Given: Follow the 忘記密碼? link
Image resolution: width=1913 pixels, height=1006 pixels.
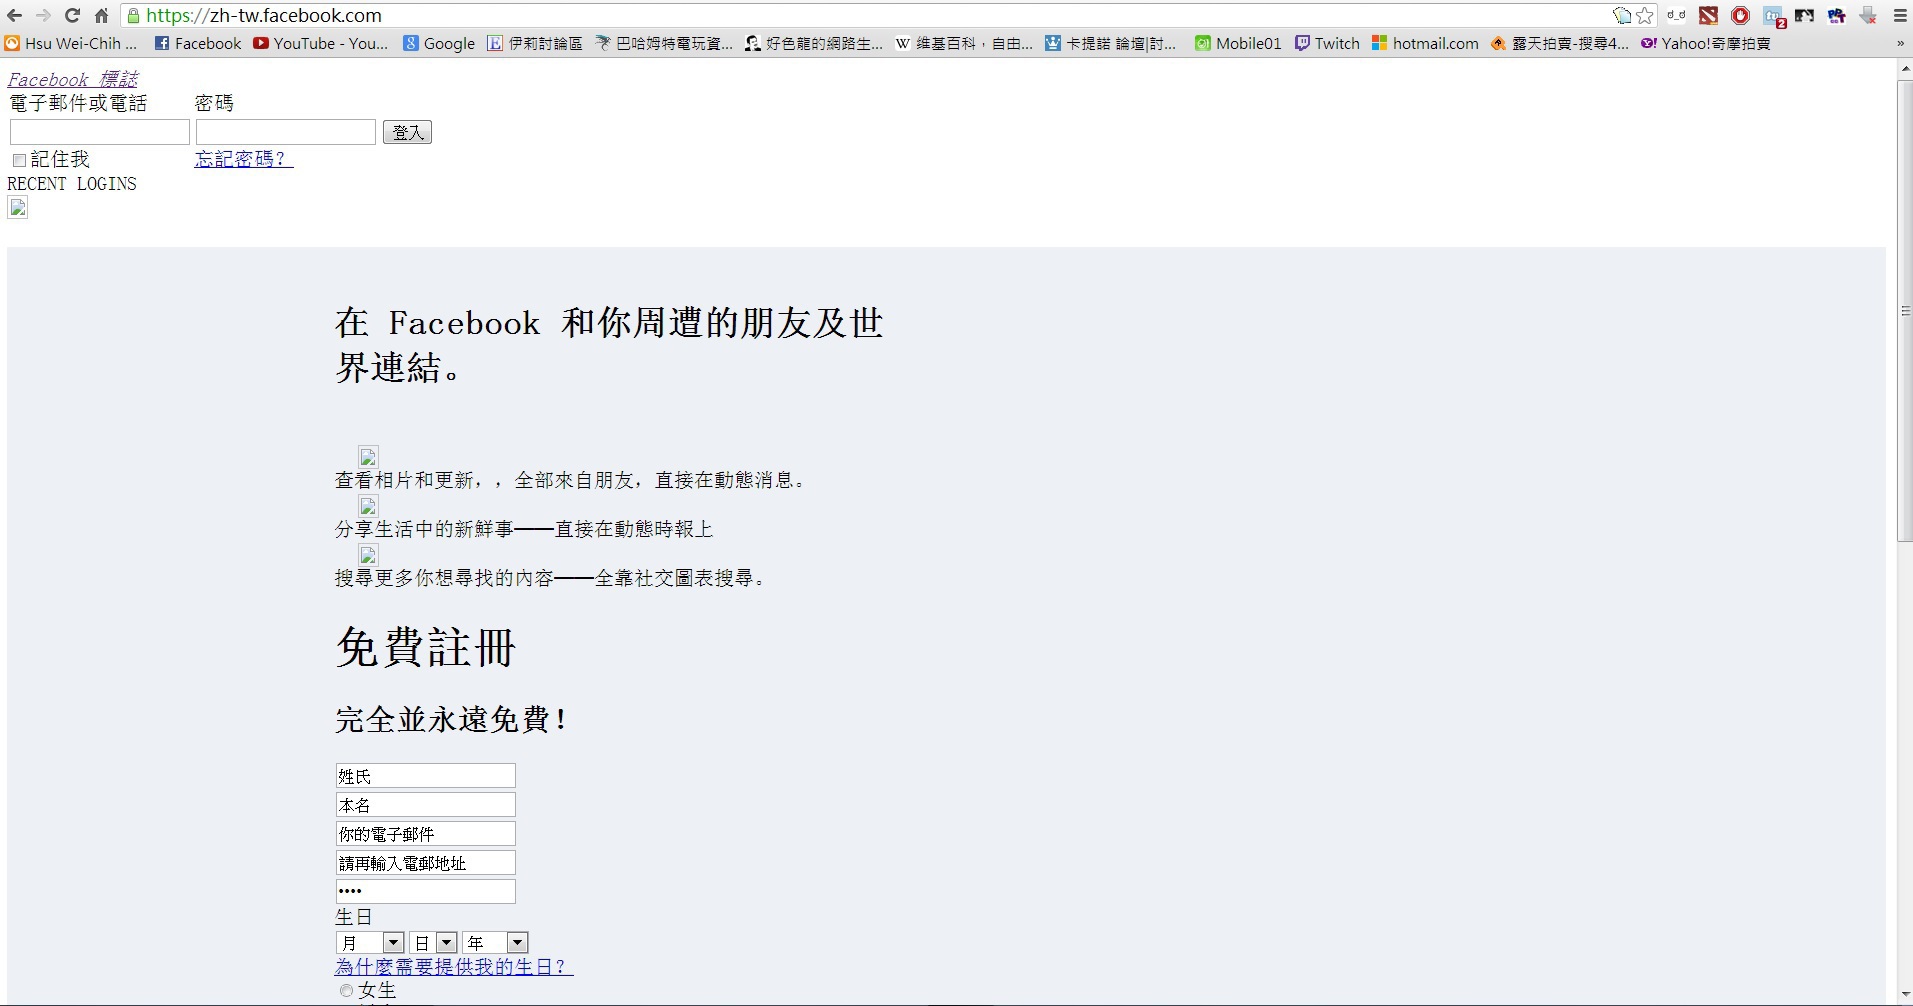Looking at the screenshot, I should pos(244,159).
